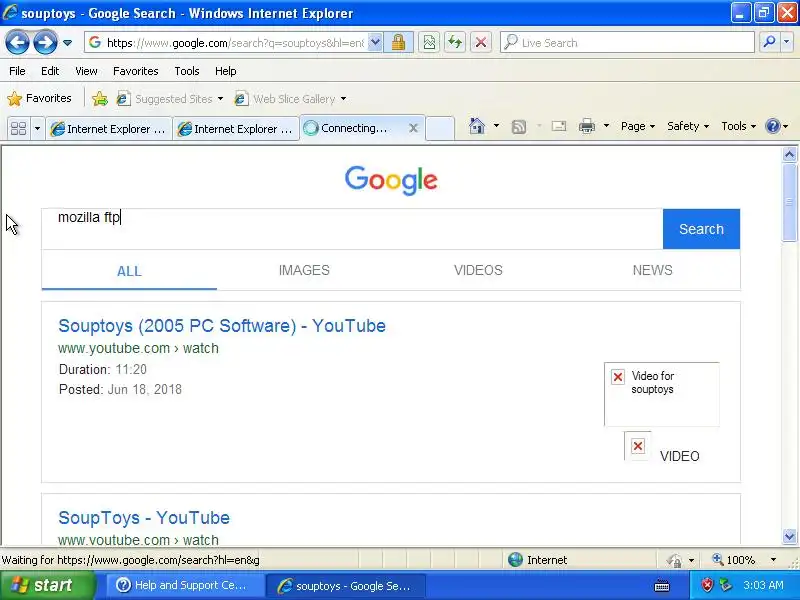
Task: Switch to VIDEOS results tab
Action: (x=478, y=270)
